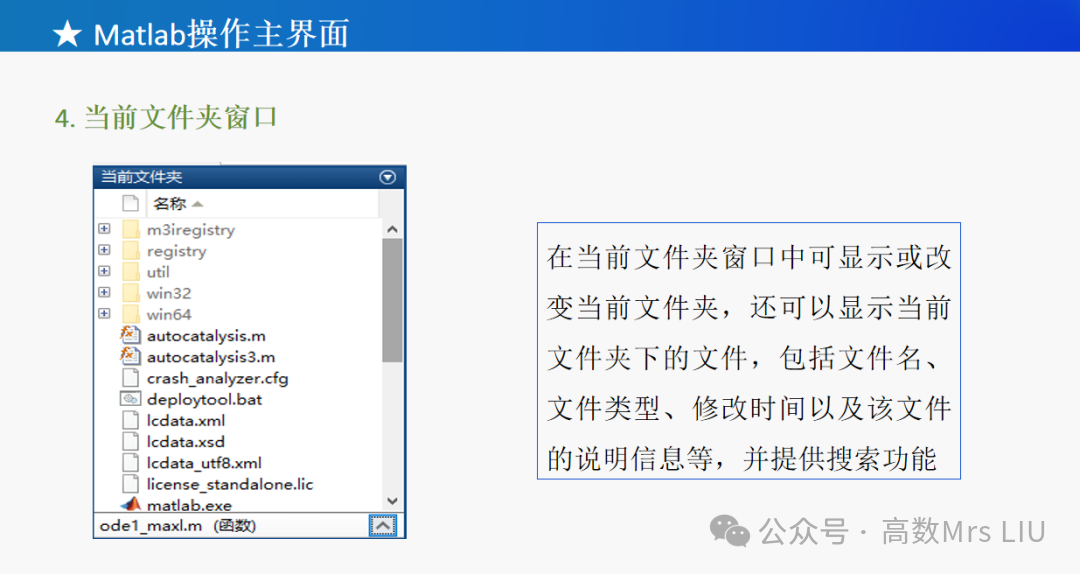Select the deploytool.bat file name
The height and width of the screenshot is (574, 1080).
[204, 400]
